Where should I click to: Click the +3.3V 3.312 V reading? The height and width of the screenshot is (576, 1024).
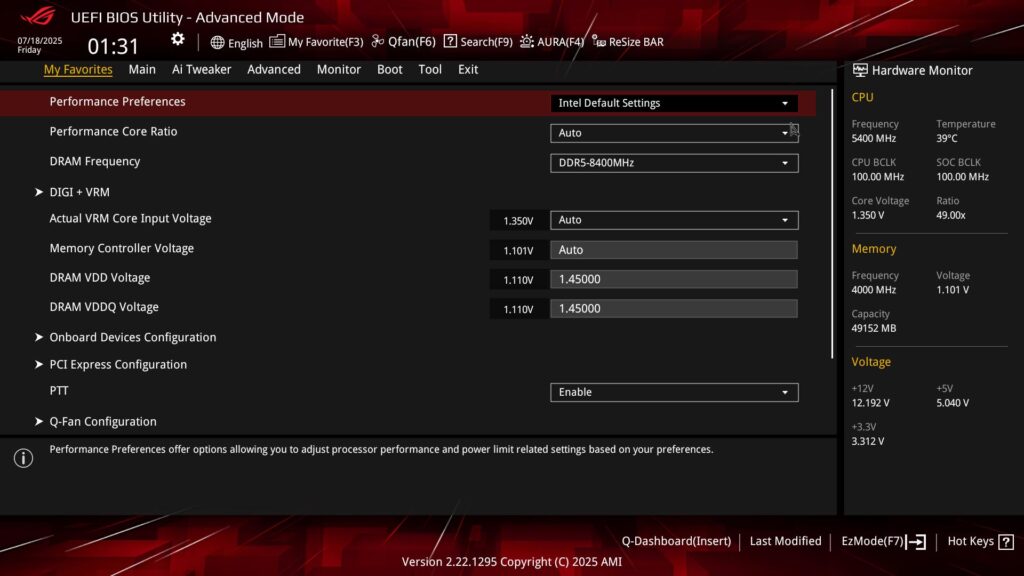[x=867, y=441]
